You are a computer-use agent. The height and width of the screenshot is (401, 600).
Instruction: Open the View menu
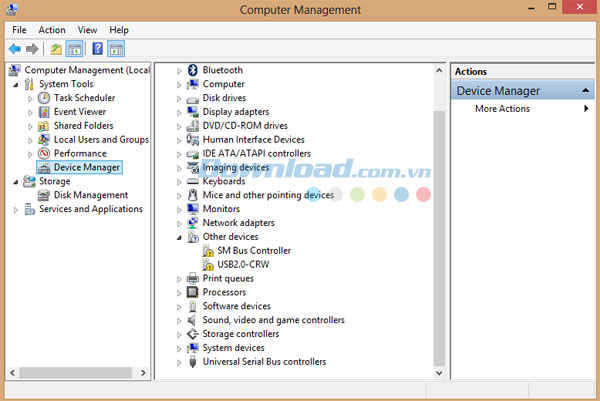(x=87, y=30)
